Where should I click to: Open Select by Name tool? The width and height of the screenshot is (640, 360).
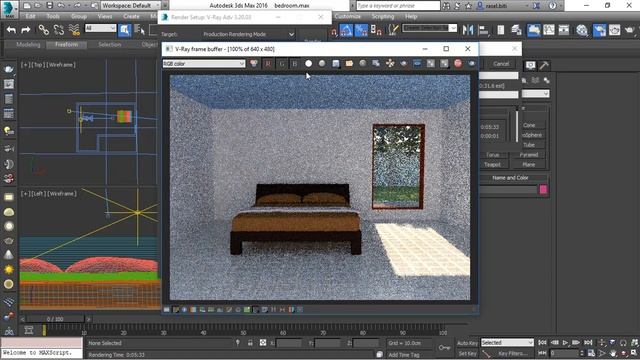pyautogui.click(x=140, y=30)
